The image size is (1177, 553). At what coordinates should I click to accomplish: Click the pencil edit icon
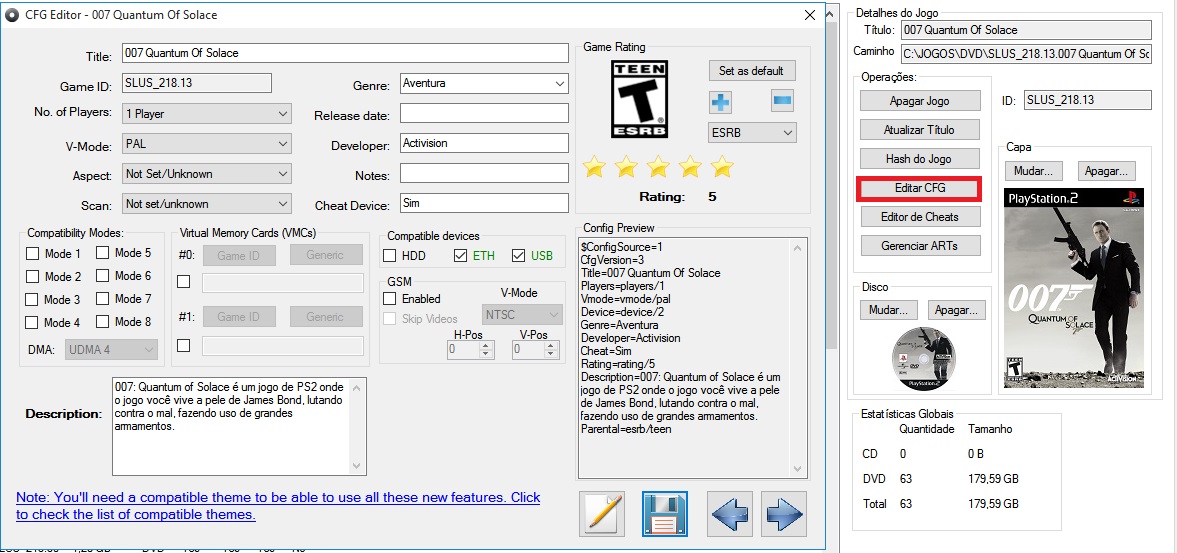pyautogui.click(x=602, y=514)
